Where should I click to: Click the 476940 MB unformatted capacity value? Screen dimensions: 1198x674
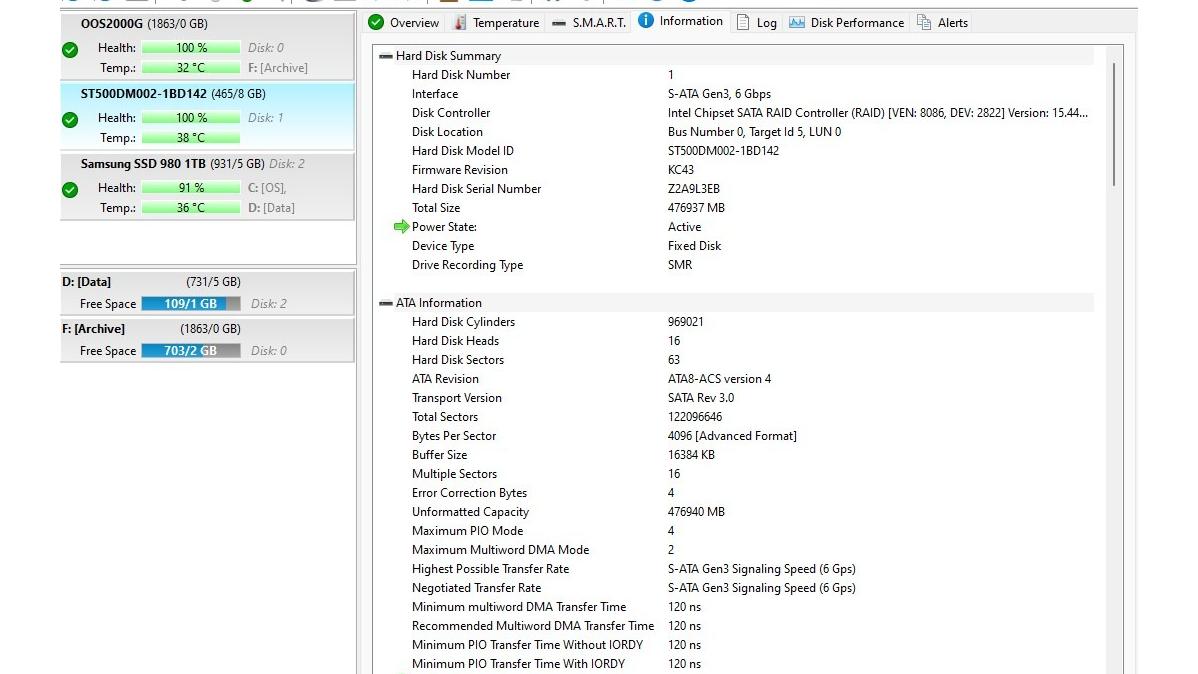(696, 512)
